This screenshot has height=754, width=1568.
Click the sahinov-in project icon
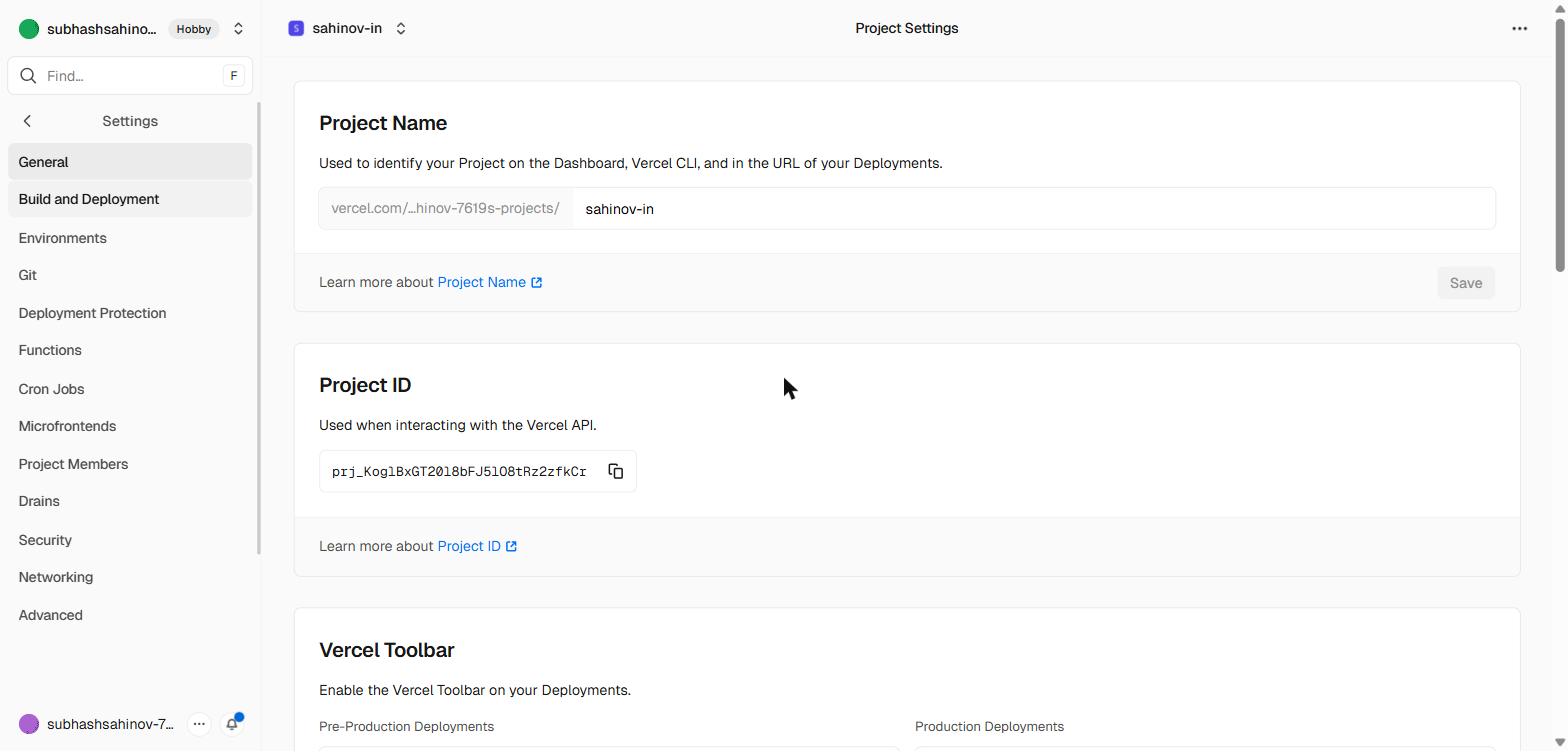296,28
